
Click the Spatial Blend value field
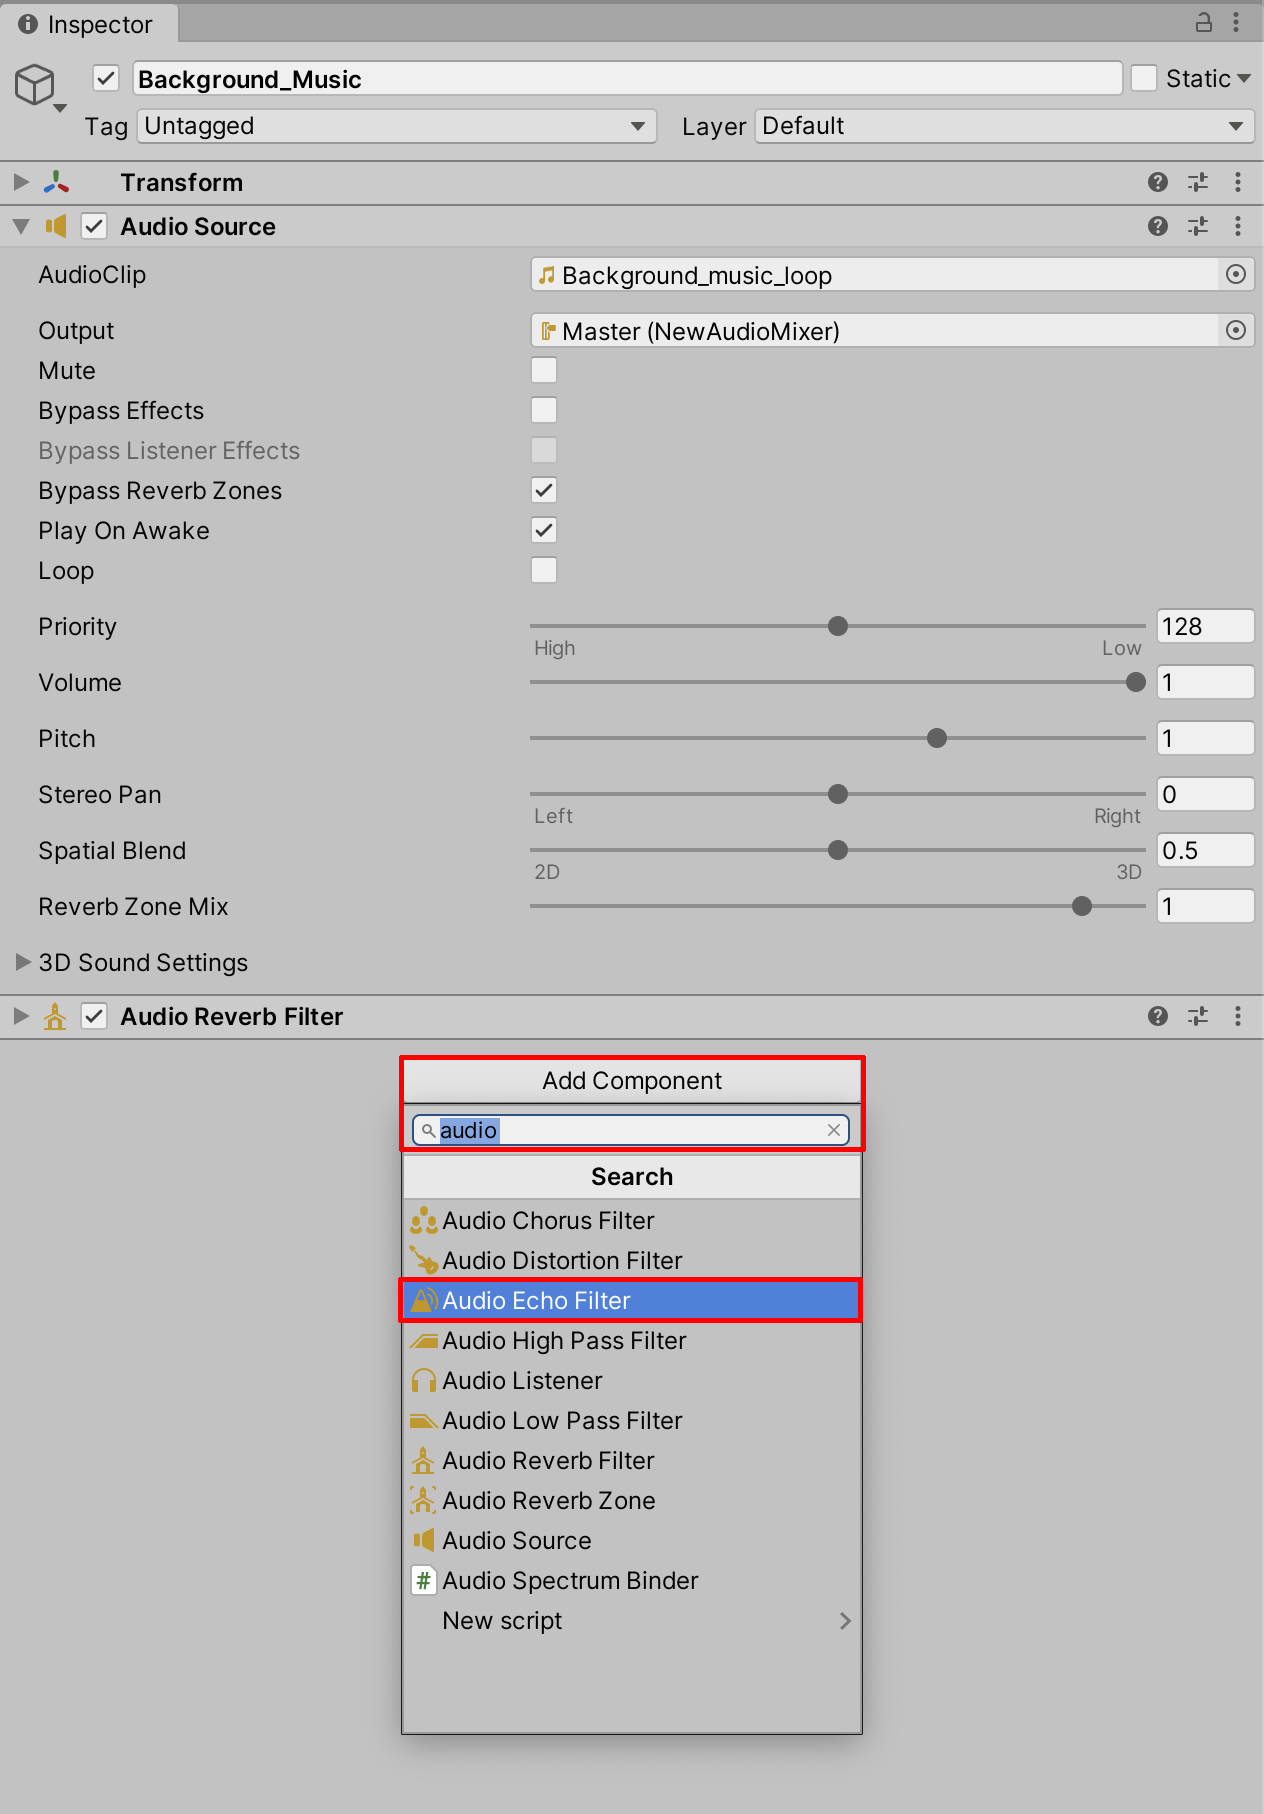coord(1205,850)
